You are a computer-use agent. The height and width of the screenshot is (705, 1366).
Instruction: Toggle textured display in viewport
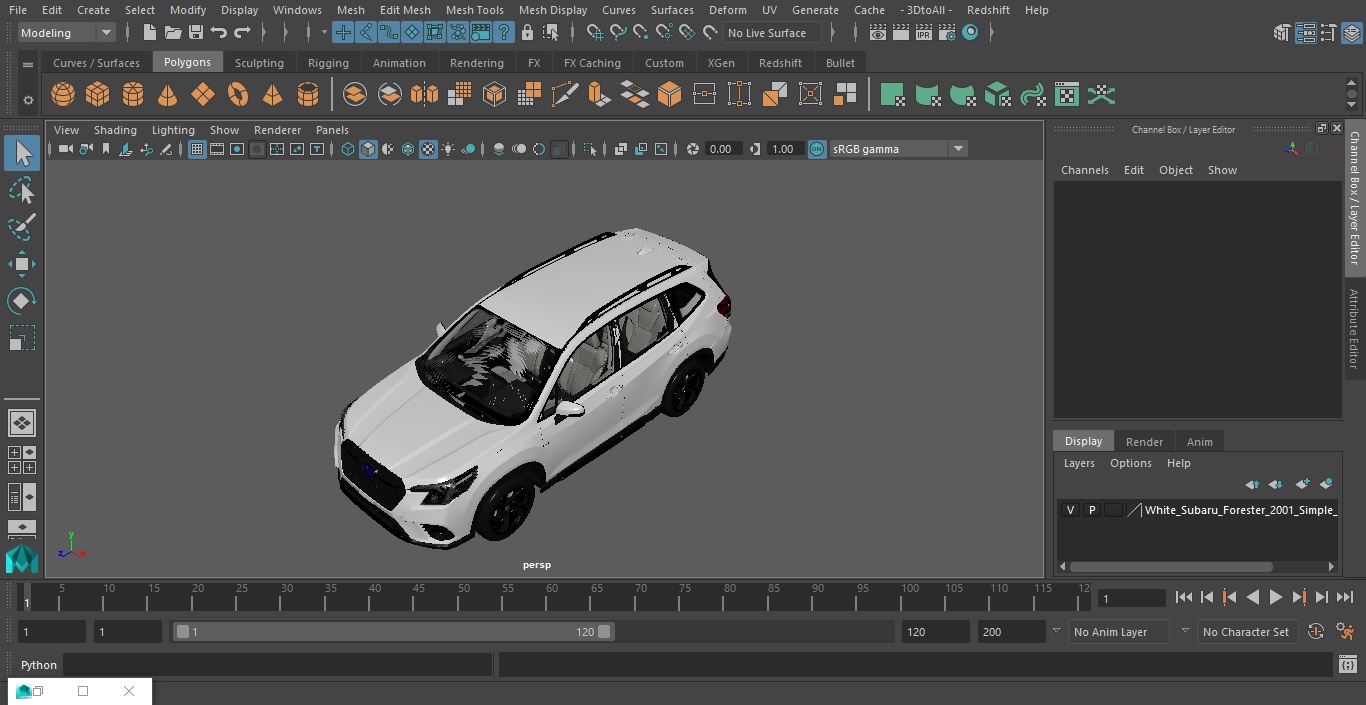coord(428,149)
